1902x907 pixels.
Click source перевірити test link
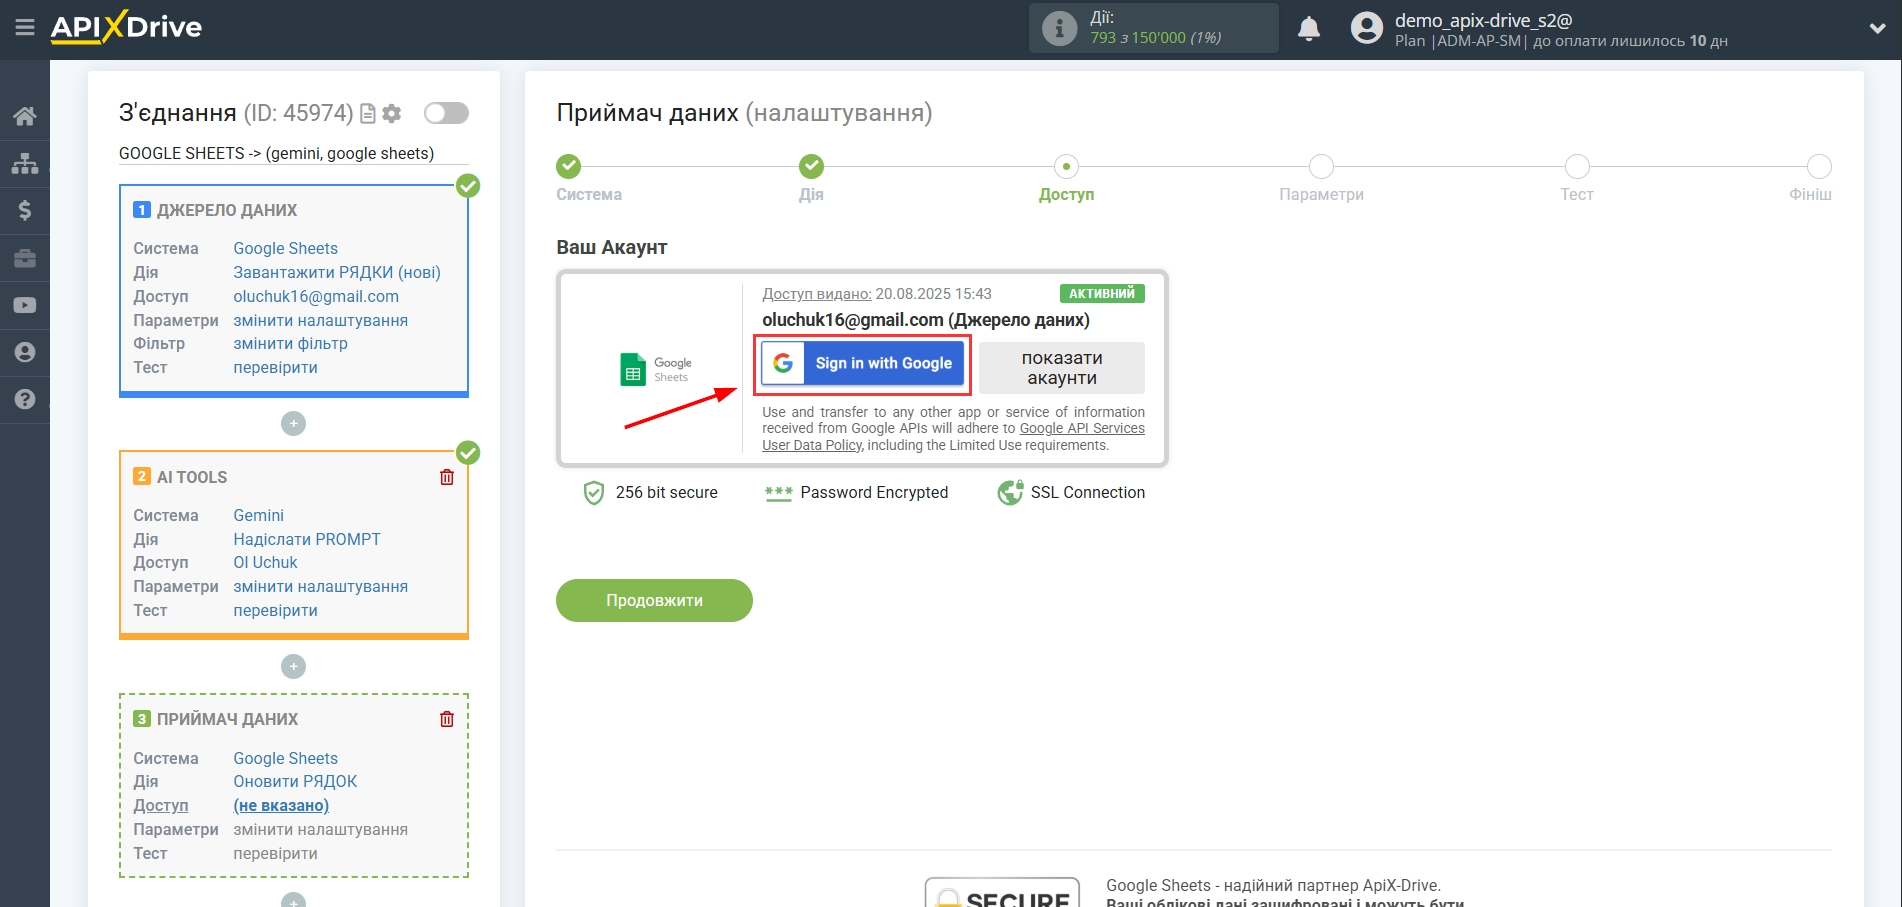pos(275,367)
